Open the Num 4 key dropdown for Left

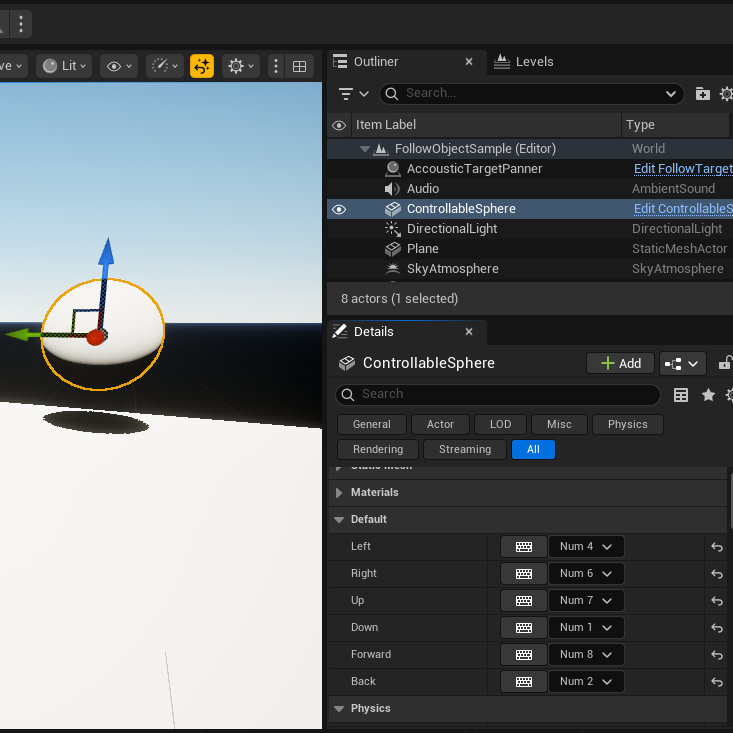pos(586,546)
